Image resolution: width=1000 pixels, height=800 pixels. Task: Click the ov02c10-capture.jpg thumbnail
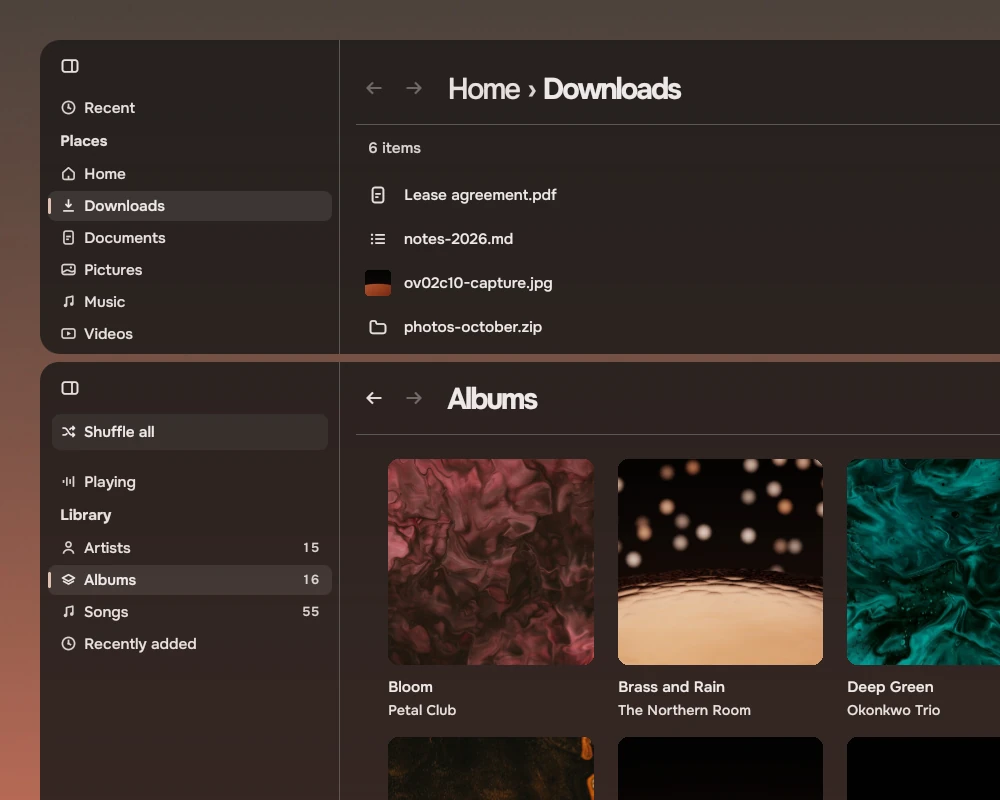pyautogui.click(x=378, y=283)
